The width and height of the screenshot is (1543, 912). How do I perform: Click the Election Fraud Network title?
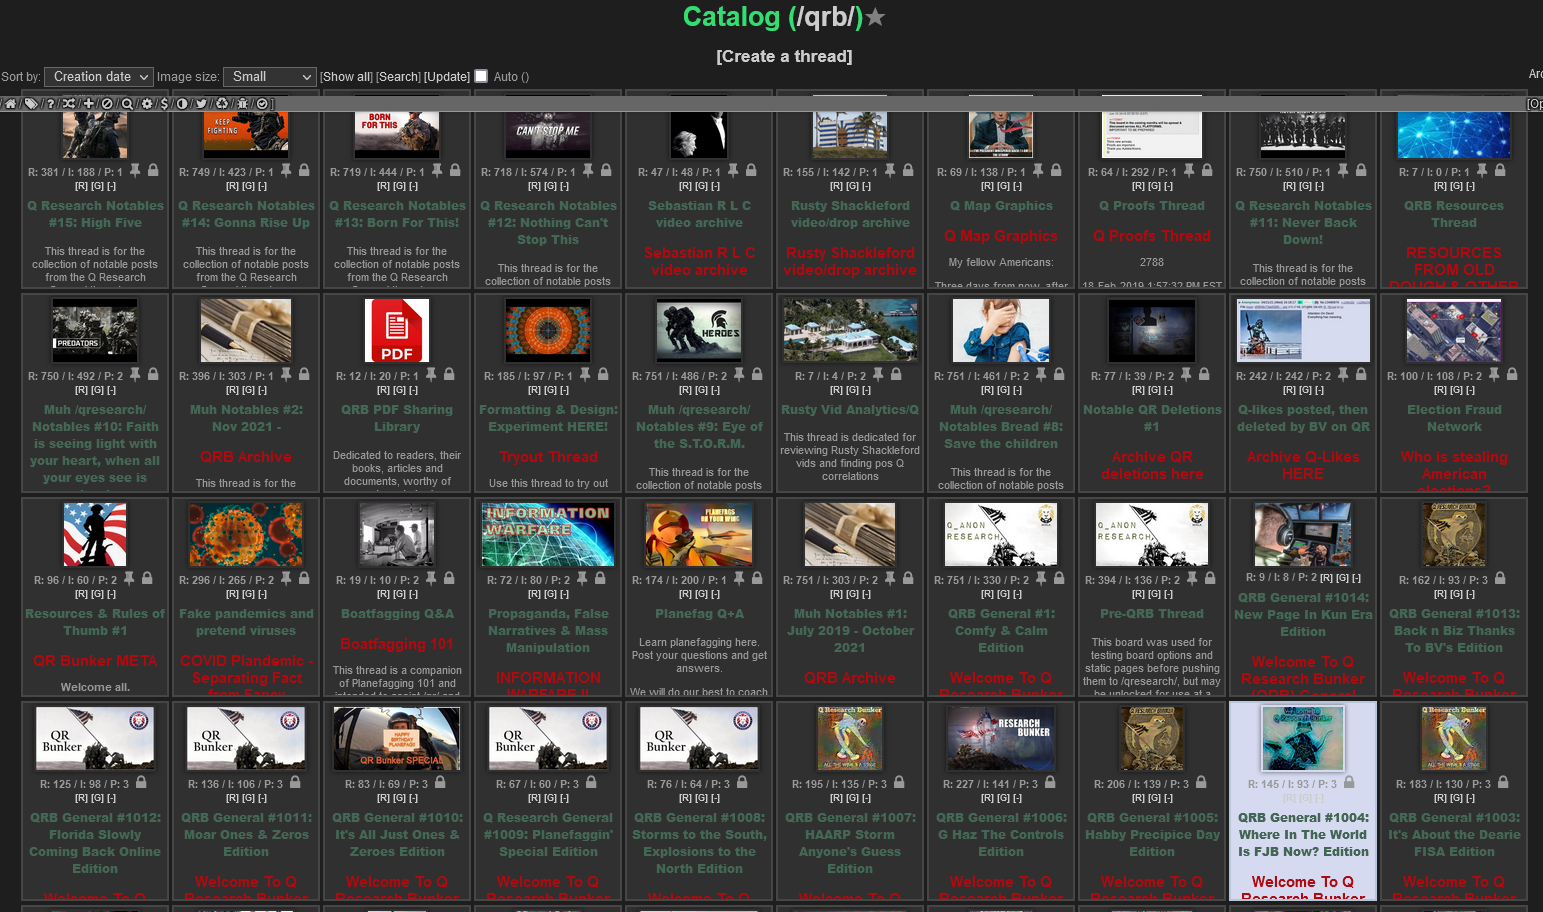[x=1454, y=418]
